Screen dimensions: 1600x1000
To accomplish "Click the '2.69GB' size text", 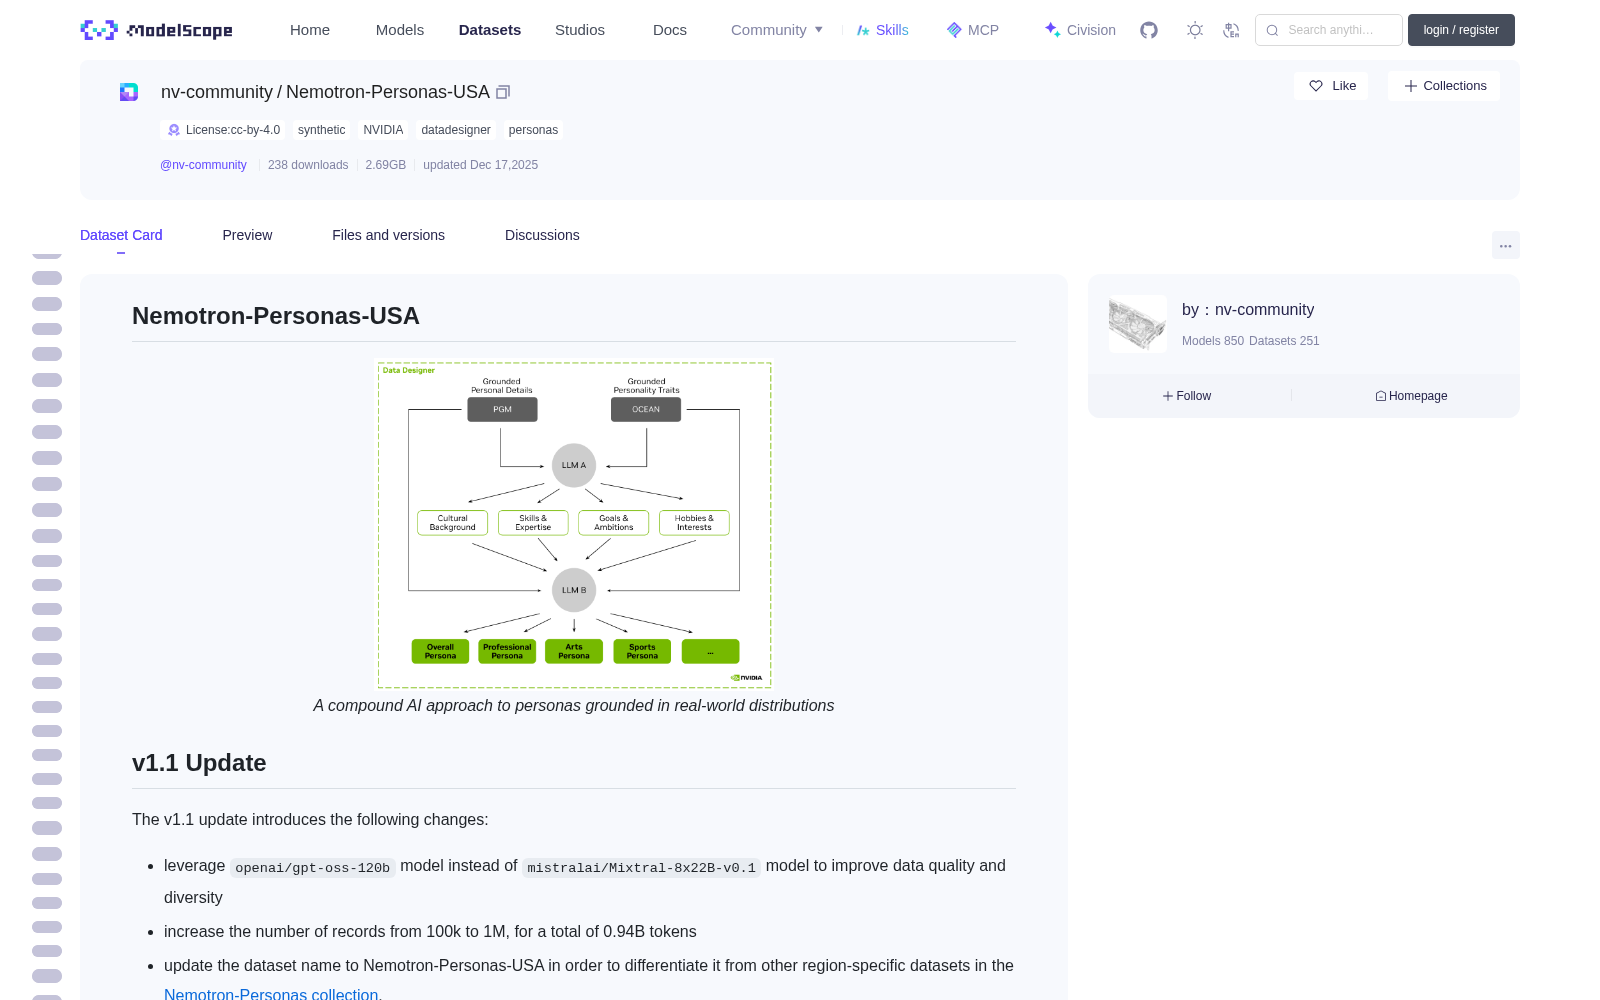I will pos(386,165).
